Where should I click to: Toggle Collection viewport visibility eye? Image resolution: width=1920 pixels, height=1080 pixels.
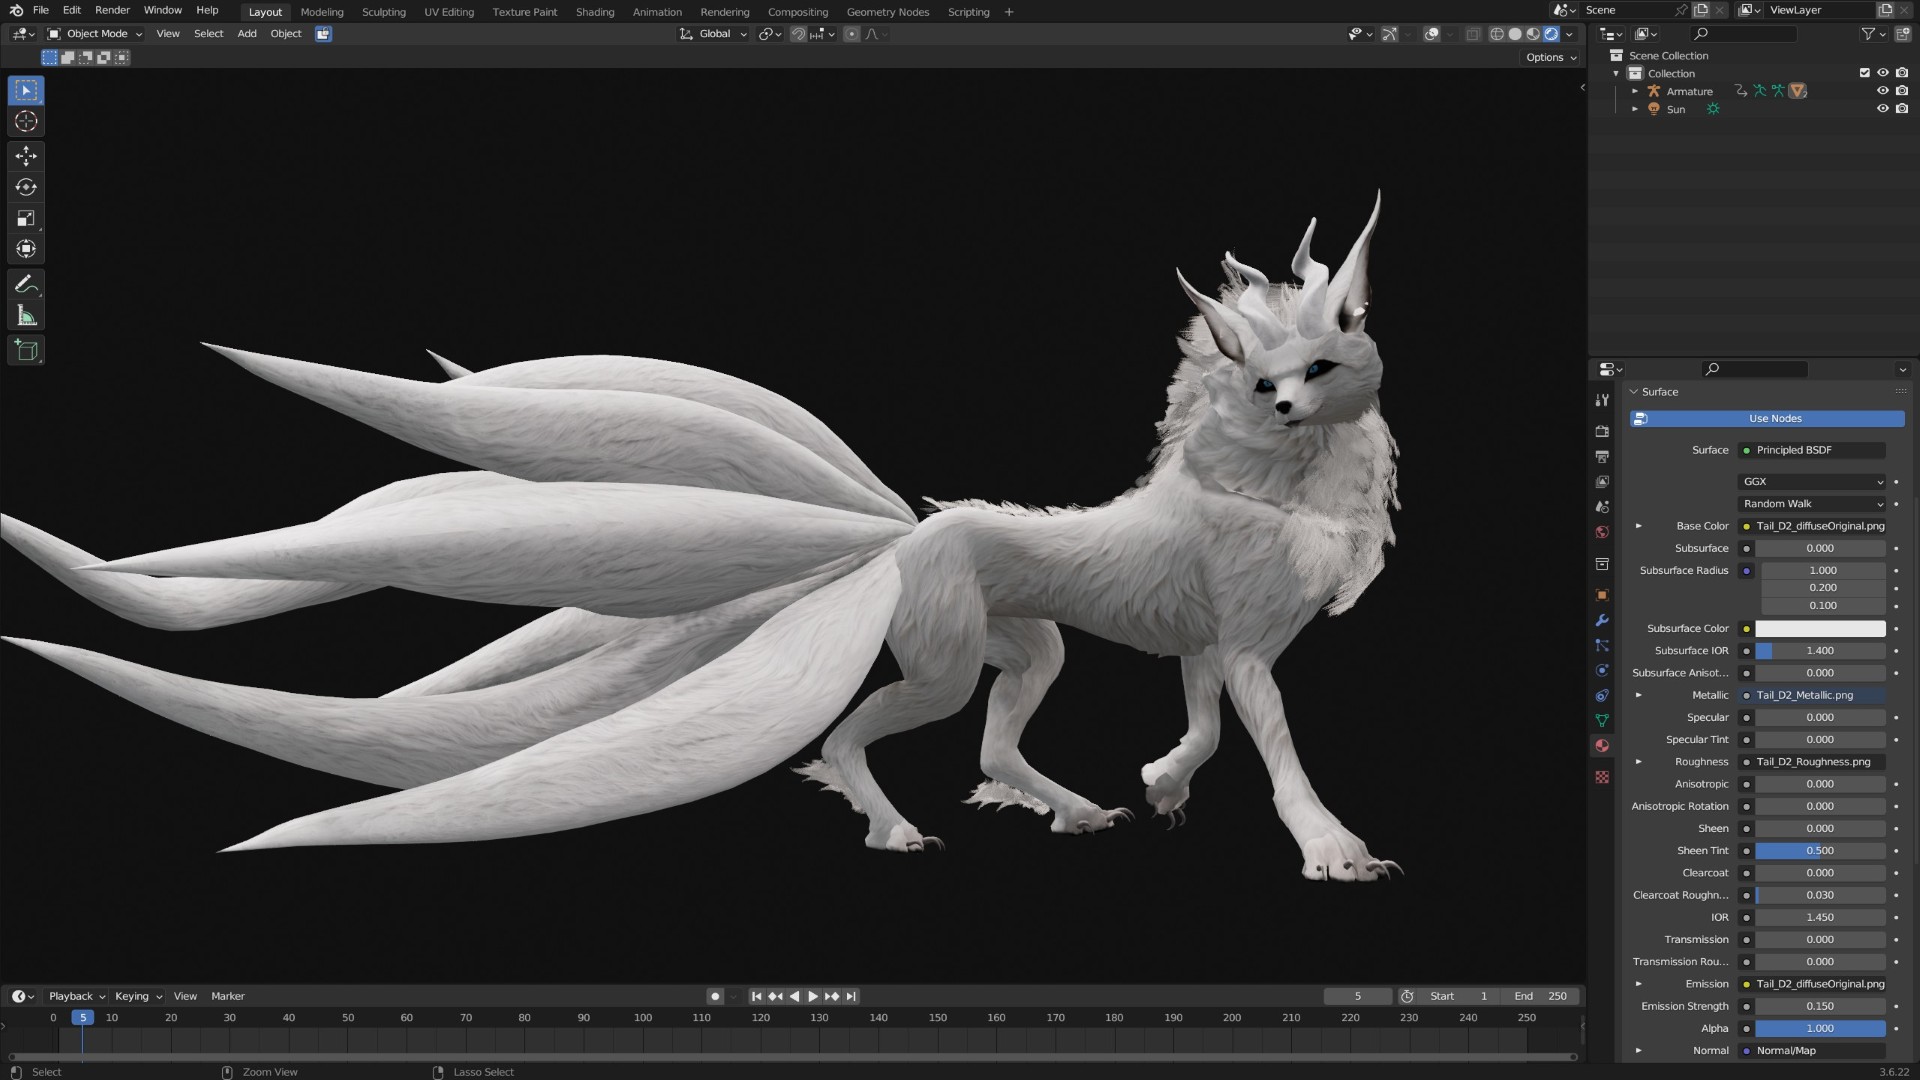click(x=1883, y=73)
